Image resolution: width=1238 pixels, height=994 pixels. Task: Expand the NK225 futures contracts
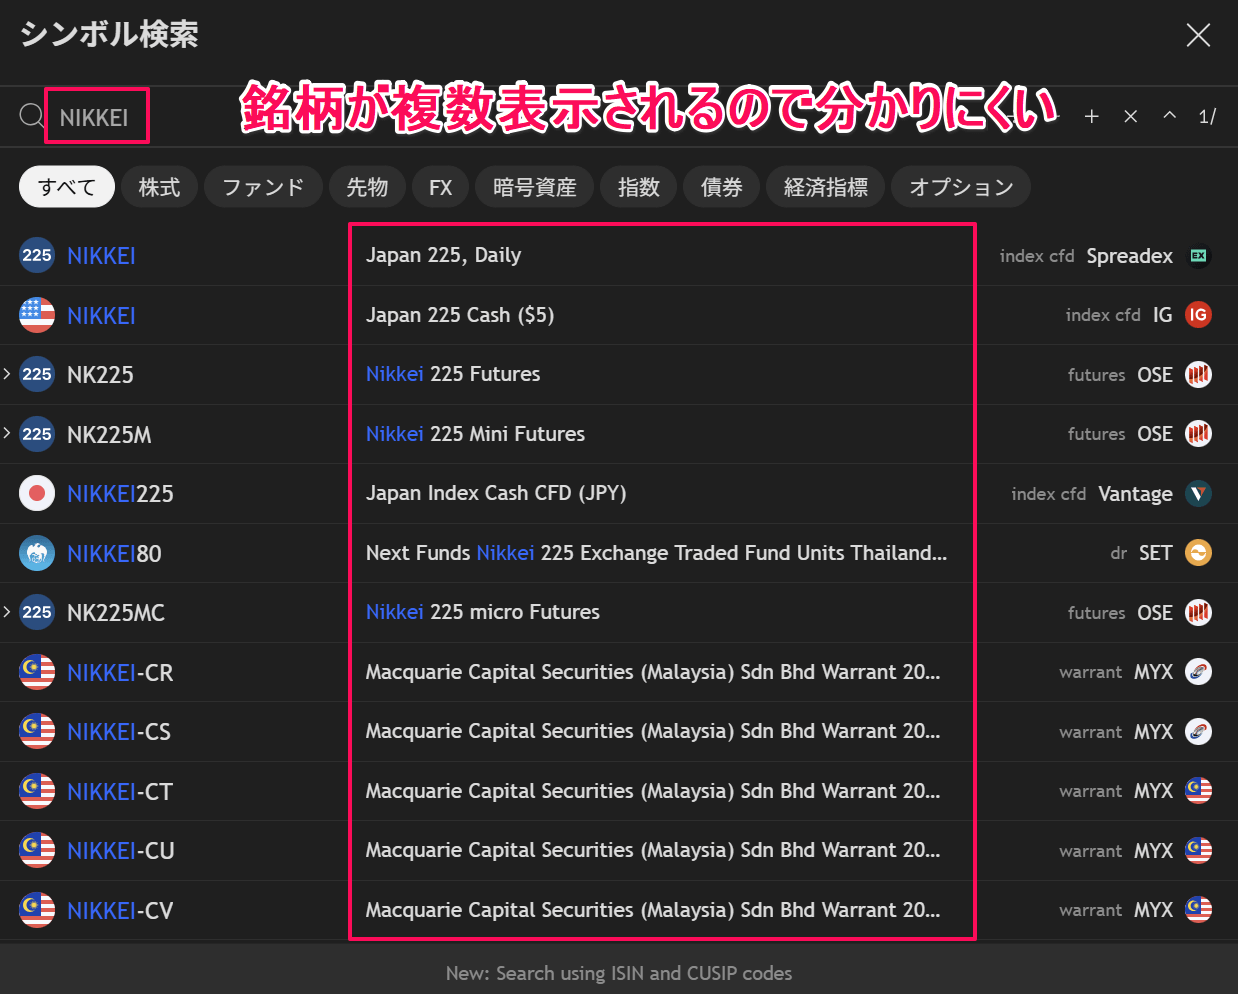pyautogui.click(x=8, y=374)
